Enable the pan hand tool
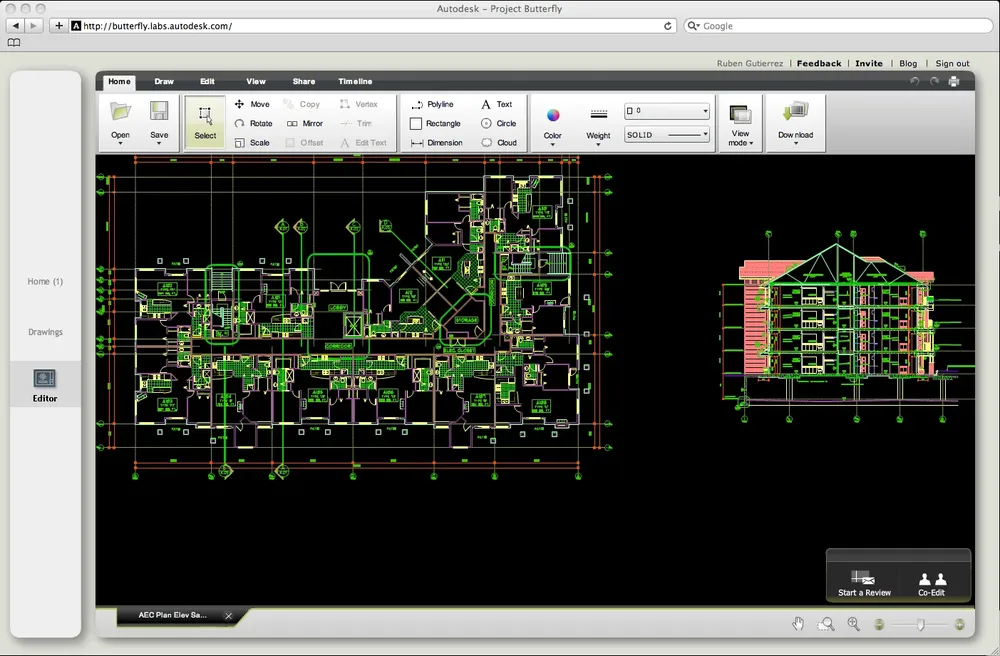Viewport: 1000px width, 656px height. pos(798,624)
